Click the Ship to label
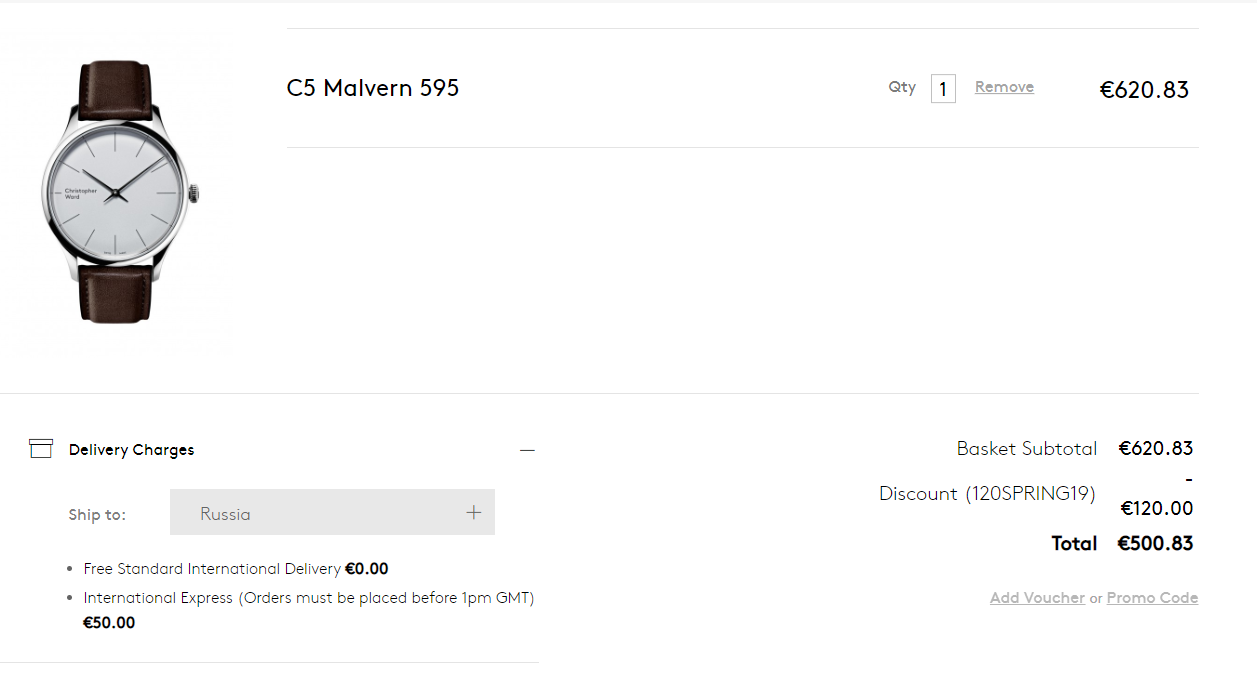This screenshot has height=674, width=1257. pos(97,515)
